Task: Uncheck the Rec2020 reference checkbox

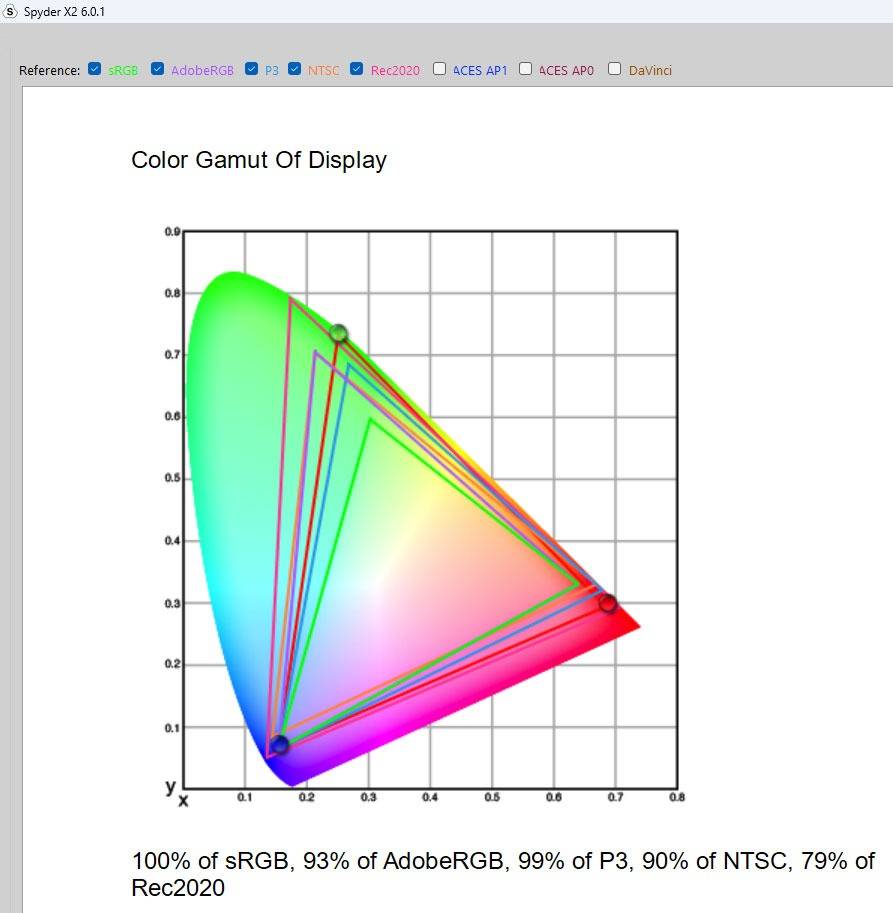Action: (357, 69)
